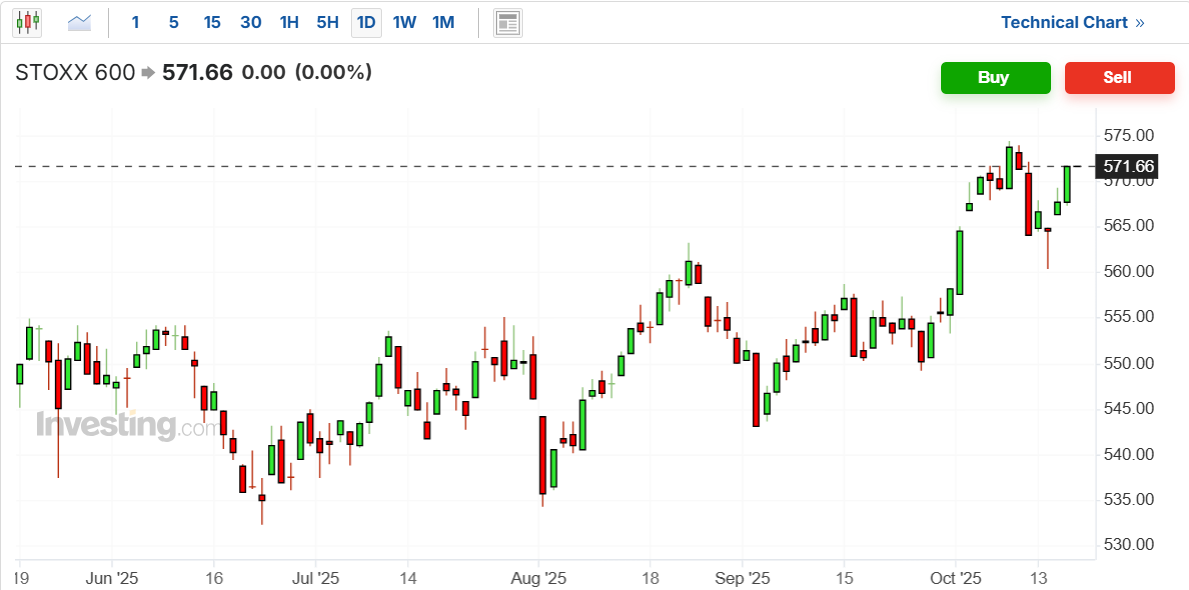Set the chart to 1H timeframe
1189x590 pixels.
coord(289,22)
